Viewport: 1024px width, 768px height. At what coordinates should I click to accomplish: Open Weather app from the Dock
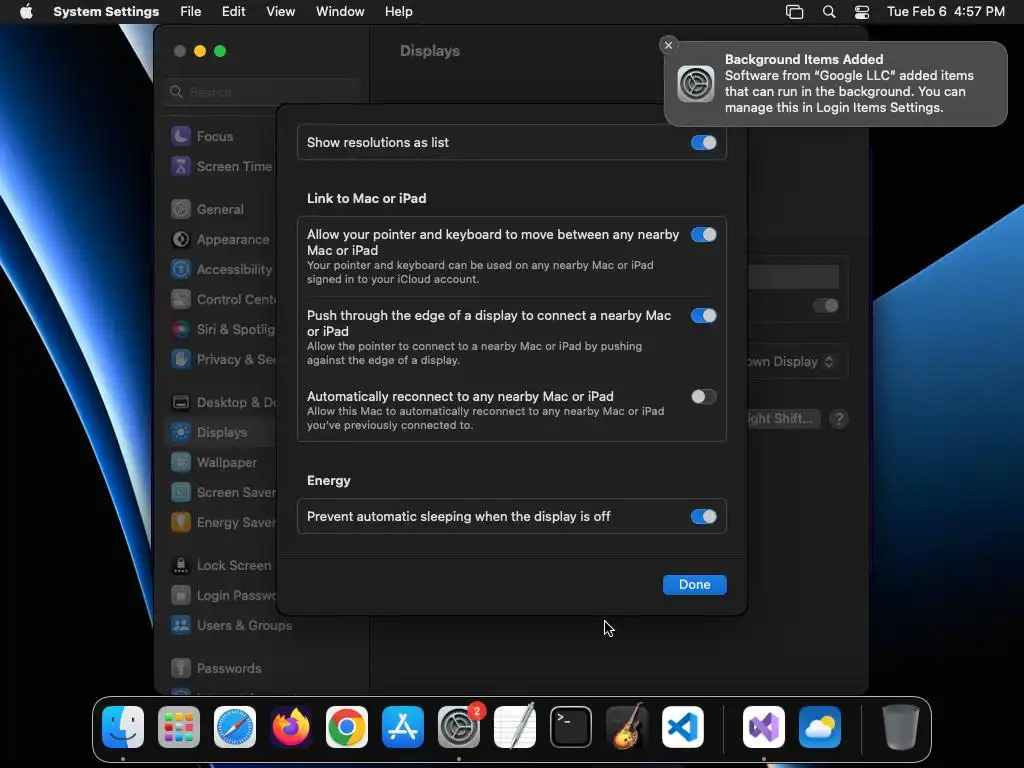click(x=820, y=727)
